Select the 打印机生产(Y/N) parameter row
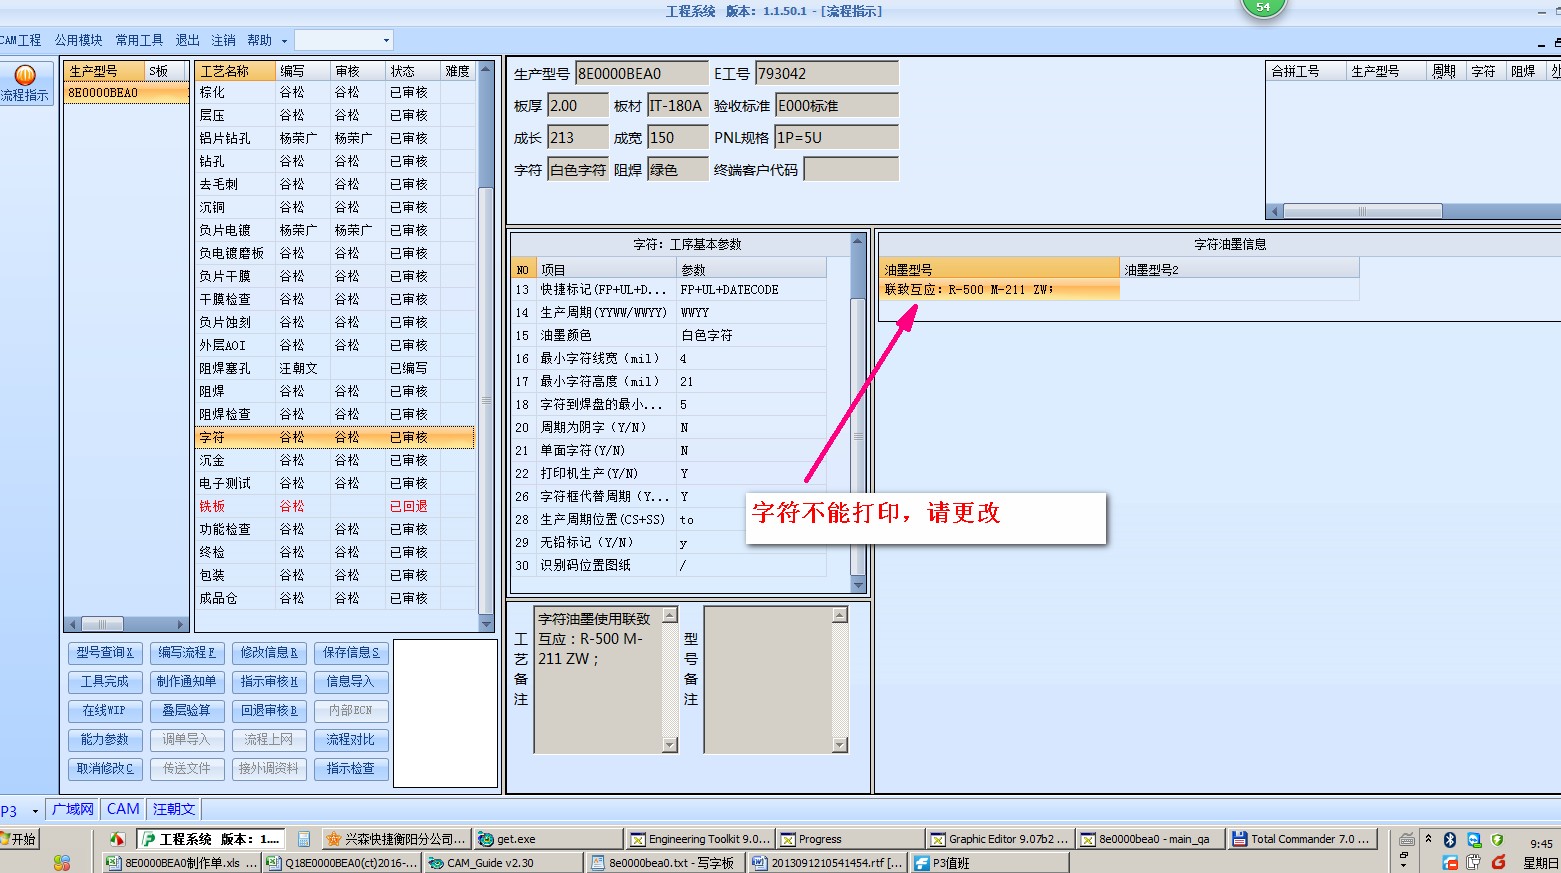This screenshot has height=873, width=1561. tap(669, 473)
